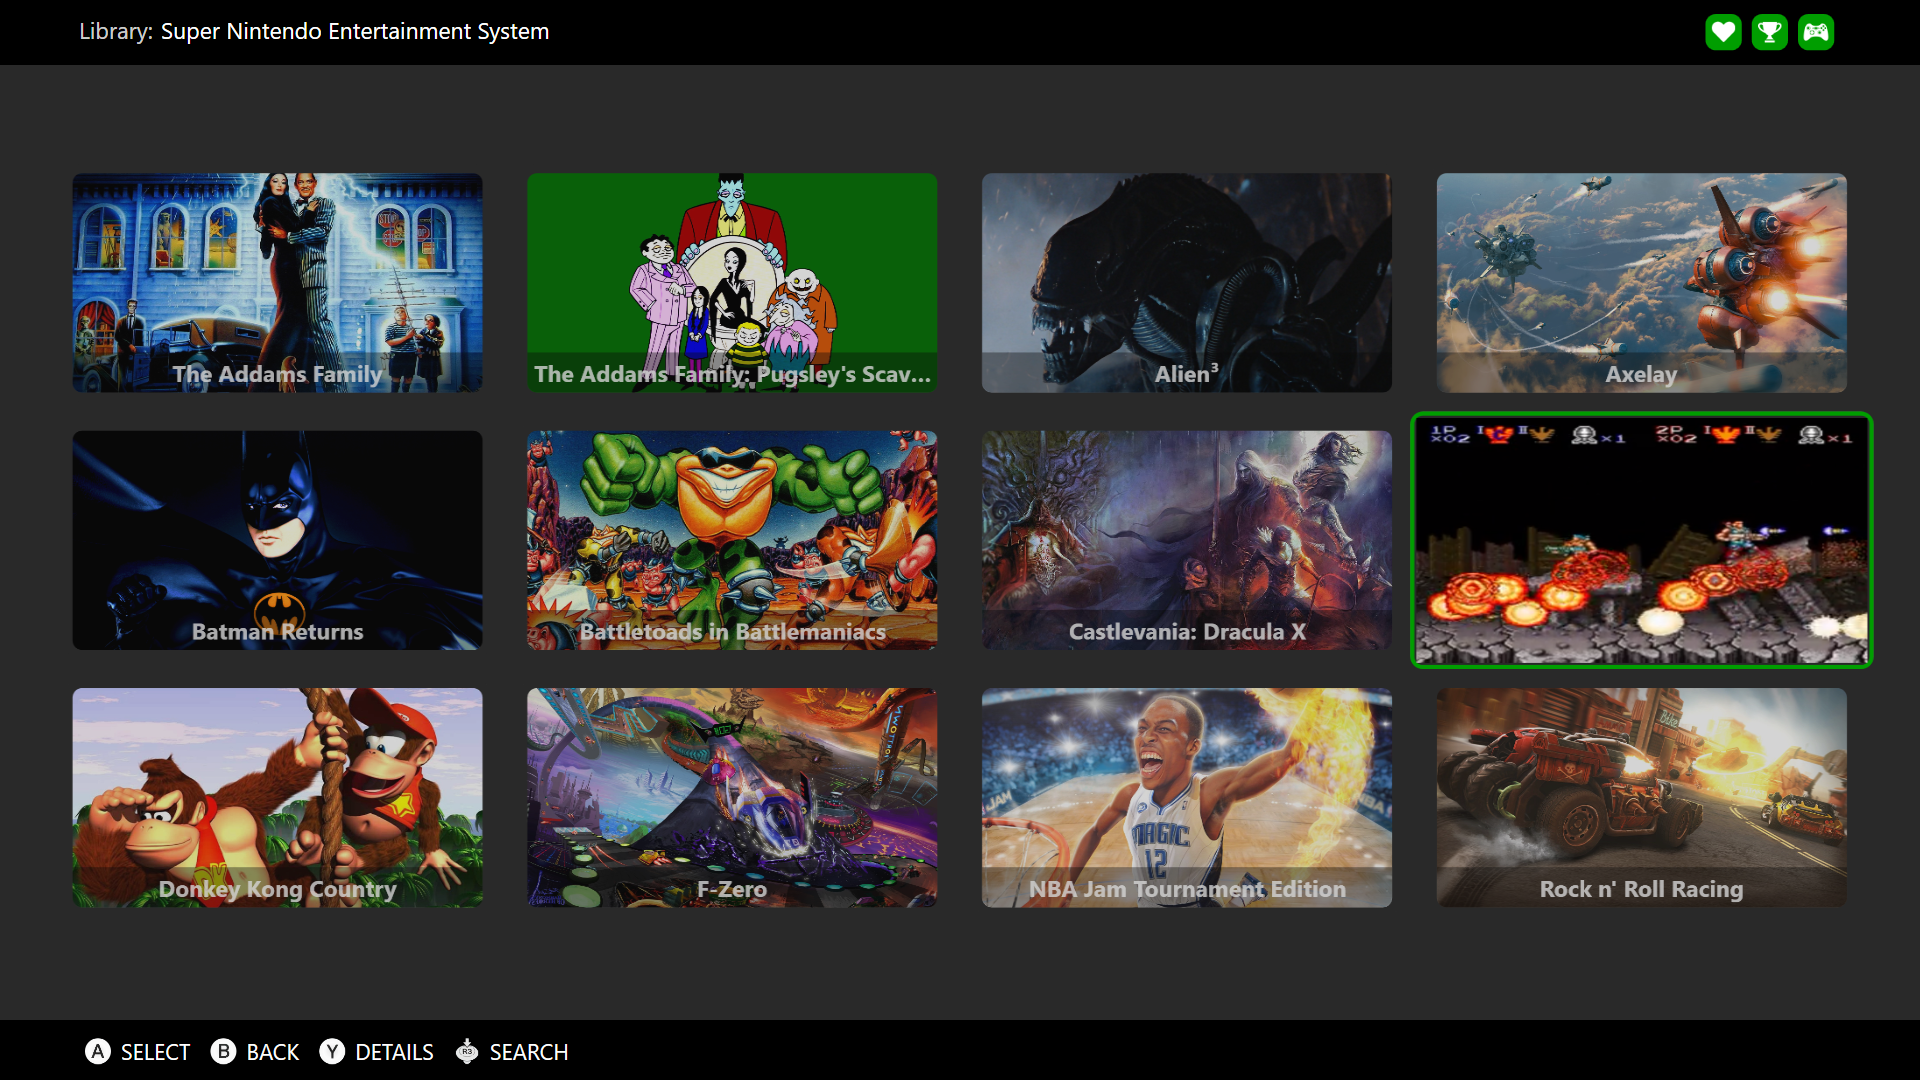The height and width of the screenshot is (1080, 1920).
Task: Click the DETAILS label in the footer
Action: [394, 1052]
